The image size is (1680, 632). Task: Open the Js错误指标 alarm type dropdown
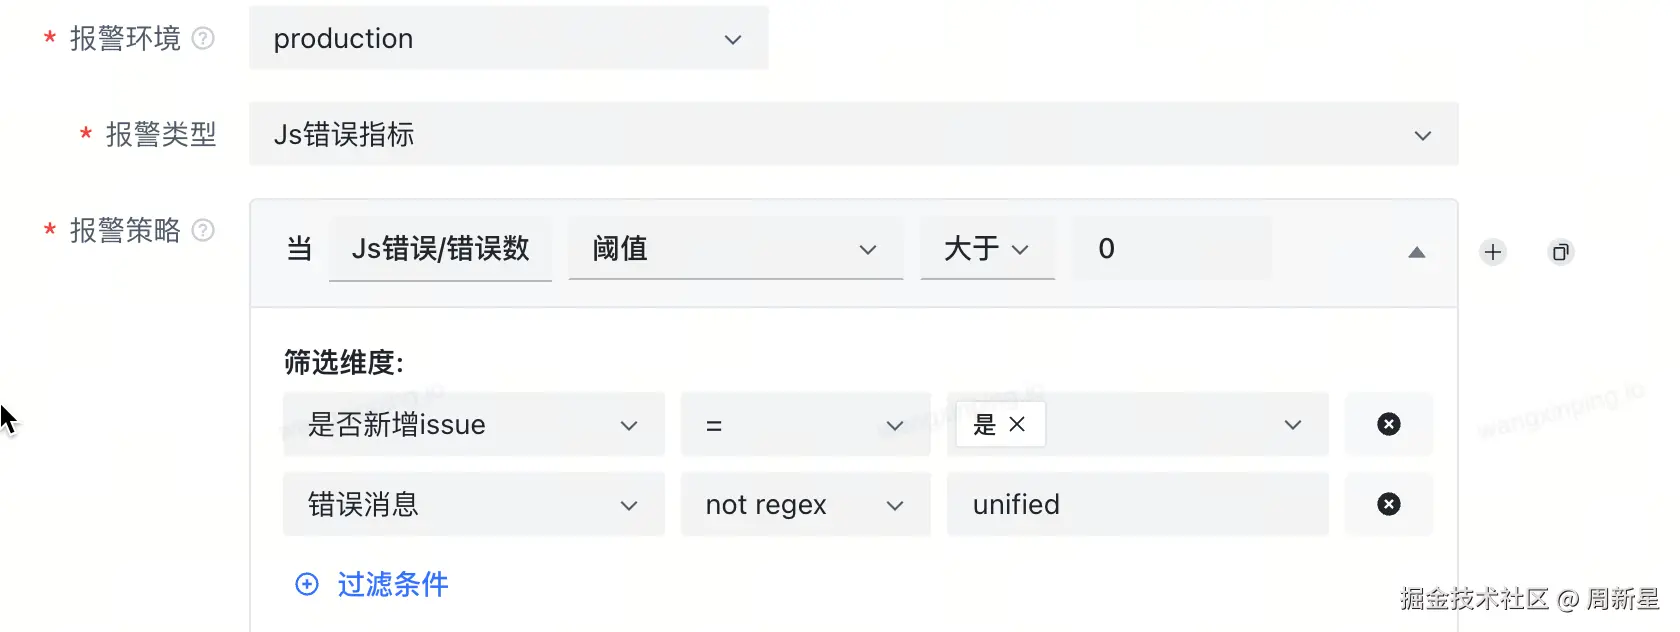853,135
